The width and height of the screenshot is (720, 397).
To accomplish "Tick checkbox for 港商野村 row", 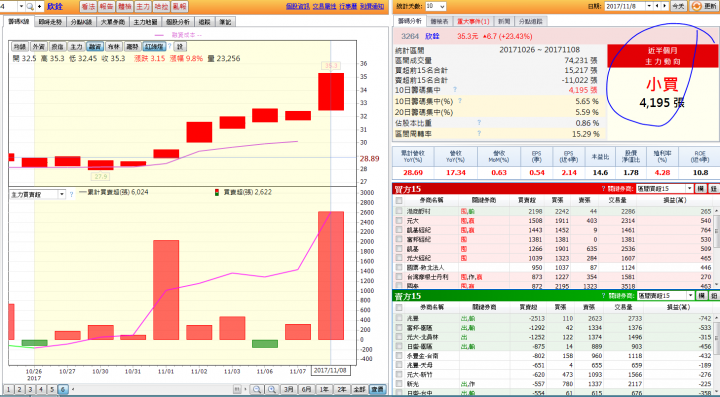I will 399,211.
